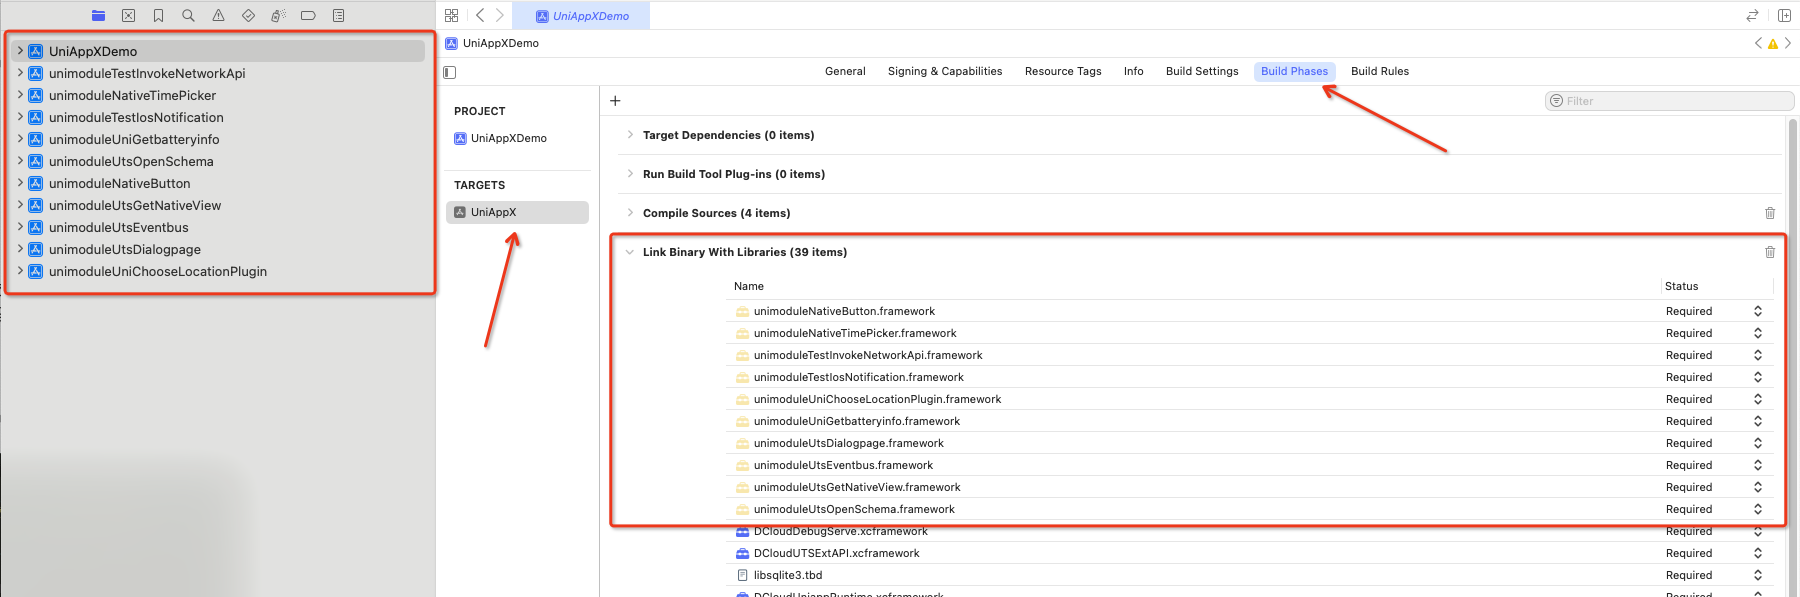Image resolution: width=1800 pixels, height=597 pixels.
Task: Open the Report navigator icon
Action: pyautogui.click(x=338, y=15)
